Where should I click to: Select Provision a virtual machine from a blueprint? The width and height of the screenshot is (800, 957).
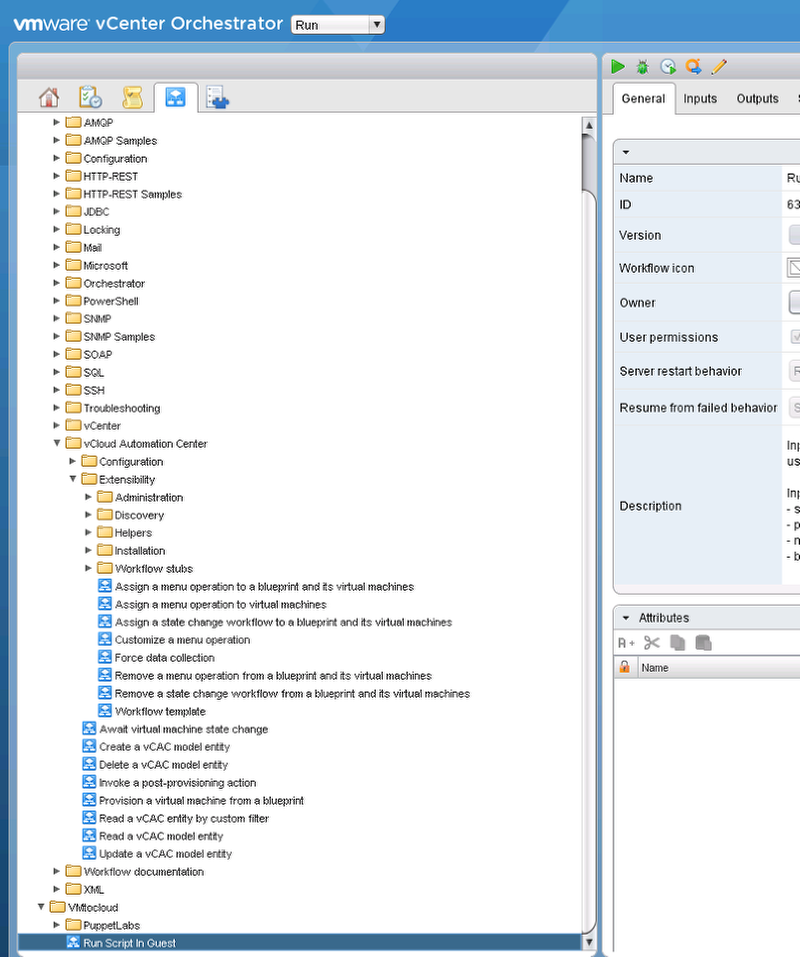[201, 801]
